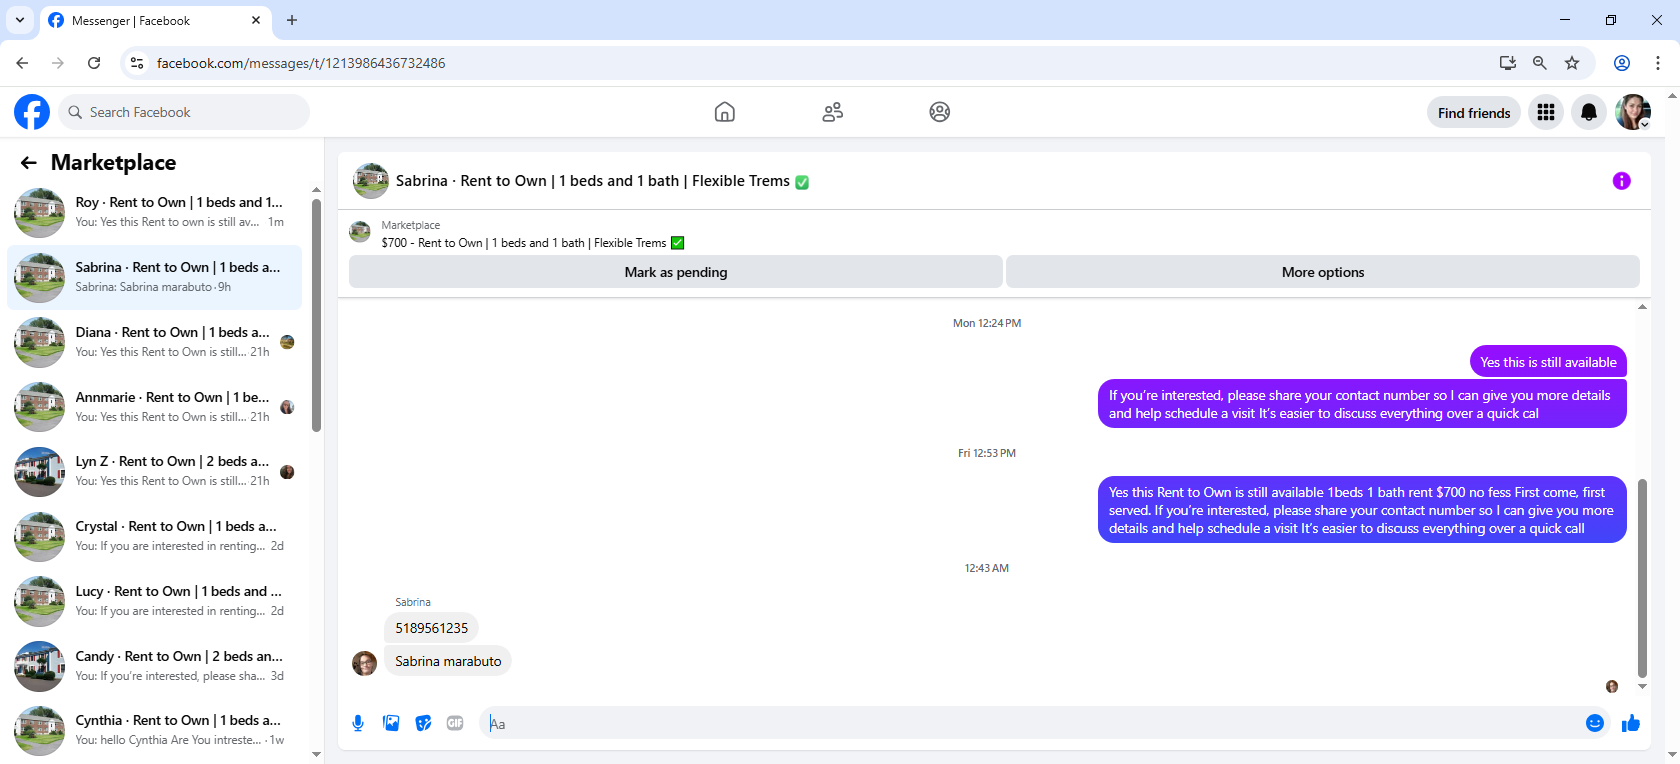Click Sabrina's avatar beside her message
Image resolution: width=1680 pixels, height=764 pixels.
coord(365,662)
